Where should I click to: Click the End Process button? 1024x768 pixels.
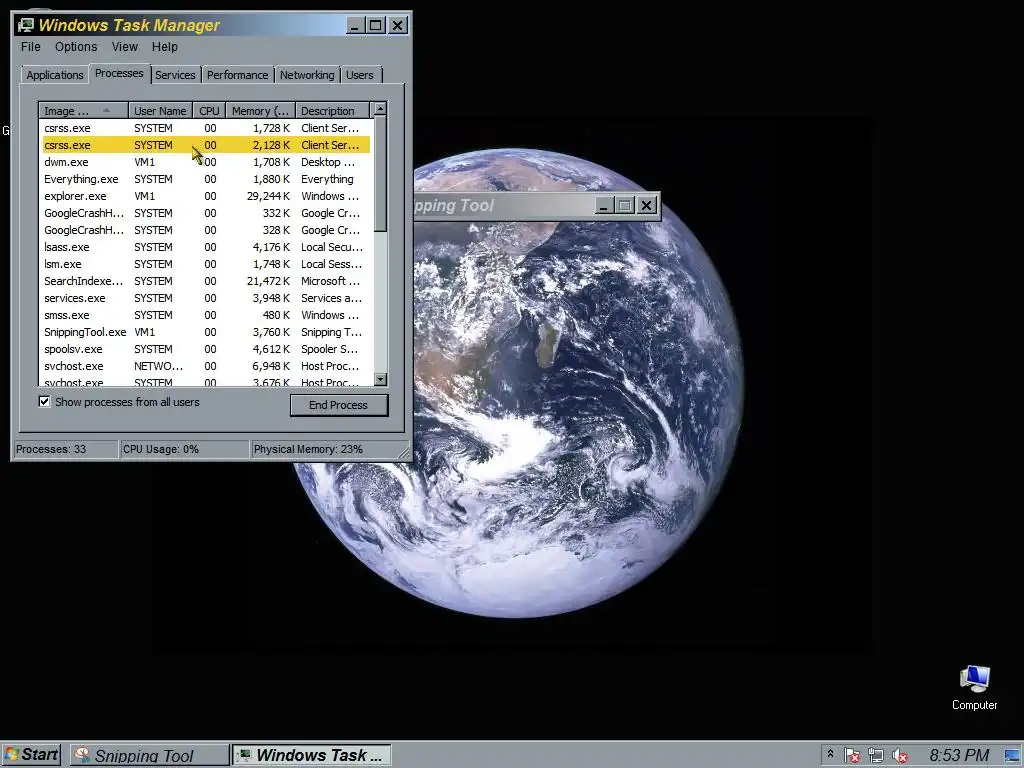coord(338,405)
